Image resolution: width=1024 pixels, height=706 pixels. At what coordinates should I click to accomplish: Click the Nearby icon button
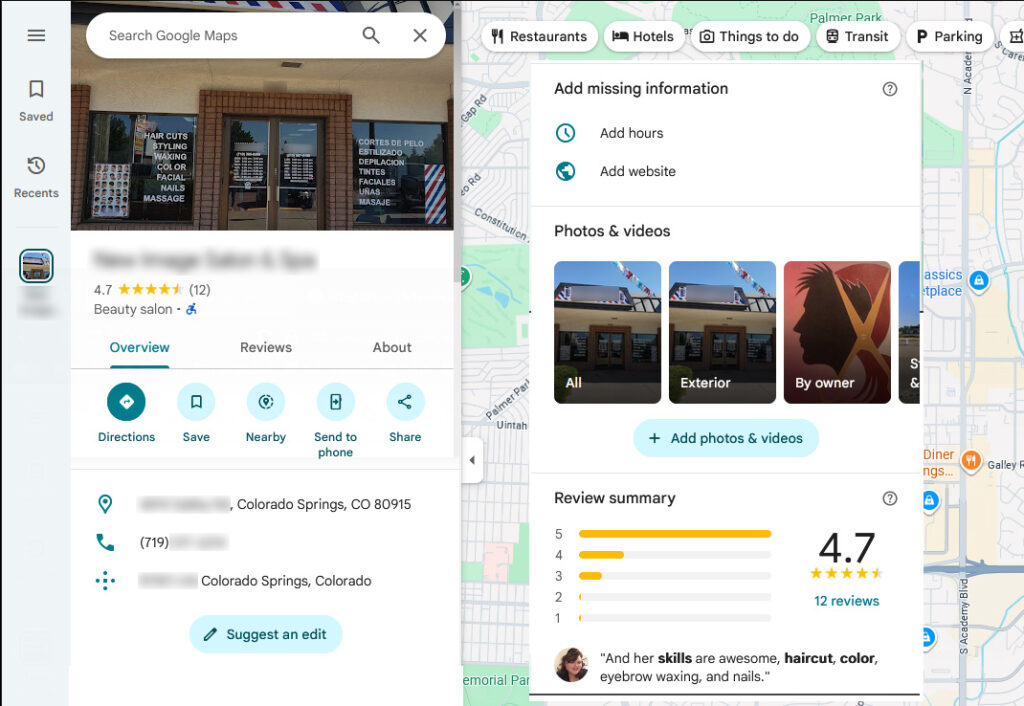(x=266, y=402)
